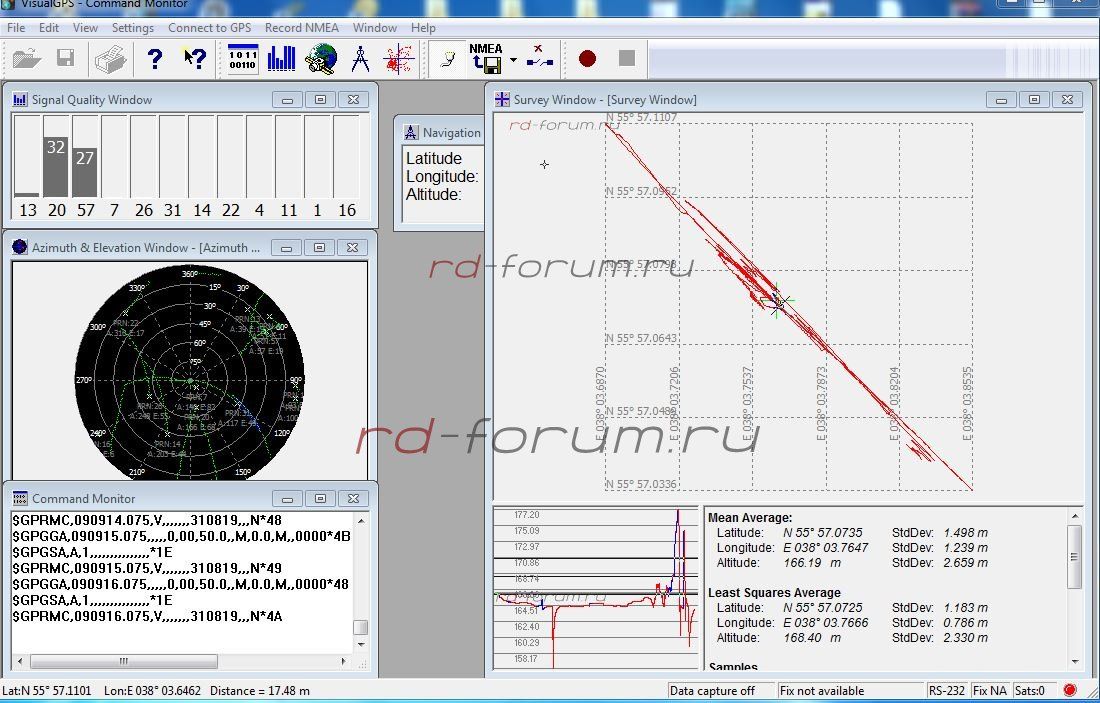This screenshot has height=703, width=1100.
Task: Click the context help question-arrow icon
Action: click(x=195, y=59)
